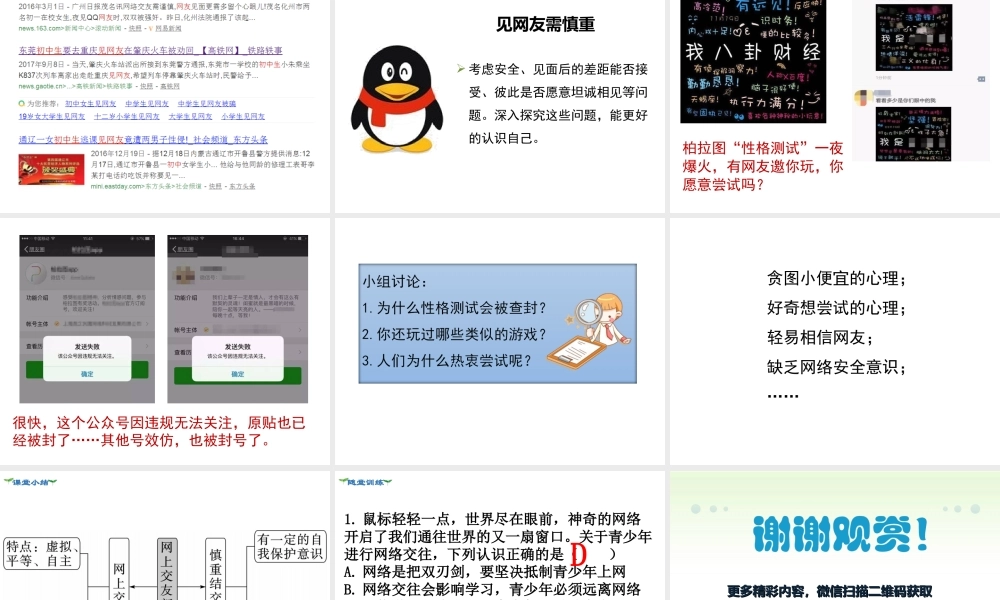The image size is (1000, 600).
Task: Click the red letter D answer mark
Action: click(577, 554)
